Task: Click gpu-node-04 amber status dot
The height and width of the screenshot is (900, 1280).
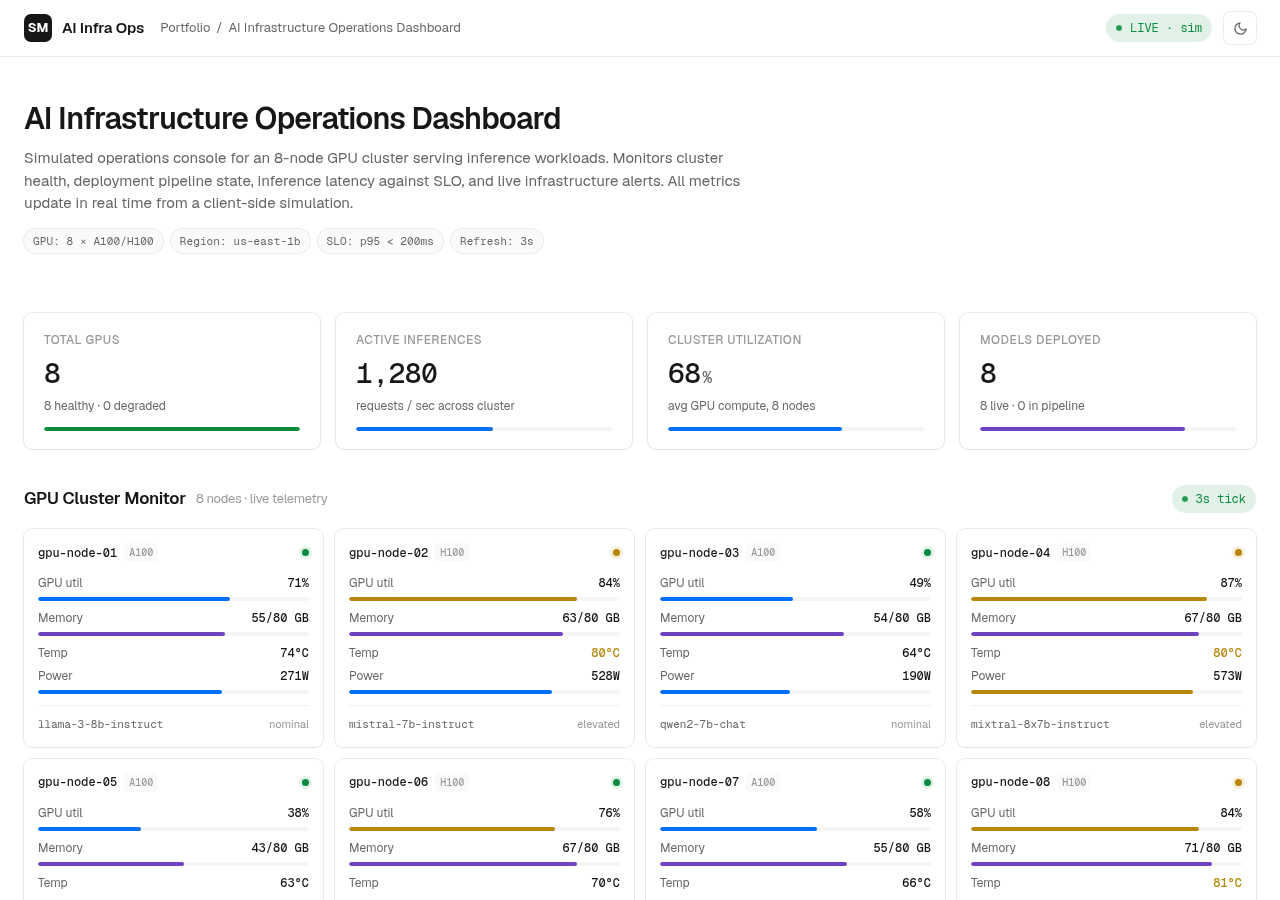Action: (1238, 552)
